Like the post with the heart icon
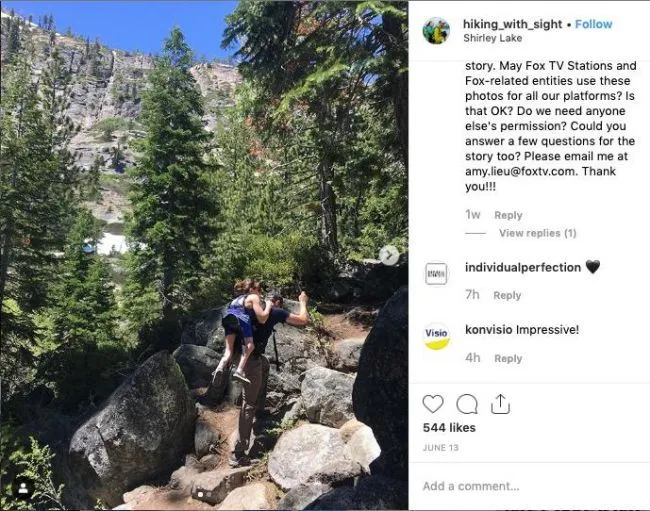This screenshot has width=650, height=511. 433,404
